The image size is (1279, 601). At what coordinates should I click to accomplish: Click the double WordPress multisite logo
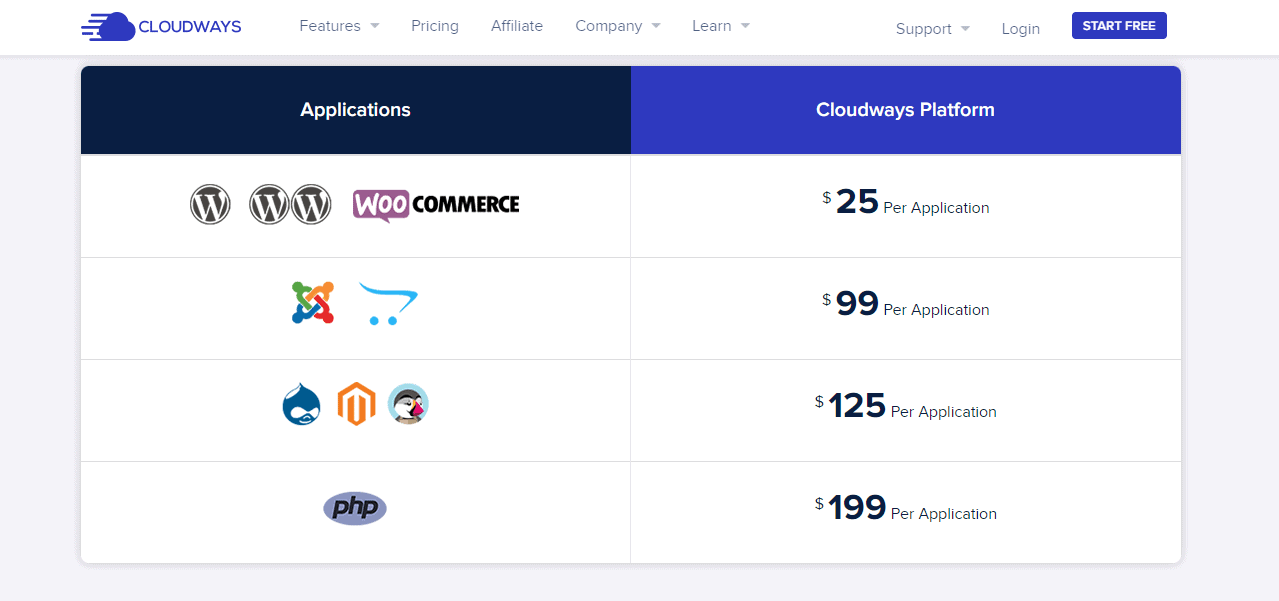(x=290, y=205)
